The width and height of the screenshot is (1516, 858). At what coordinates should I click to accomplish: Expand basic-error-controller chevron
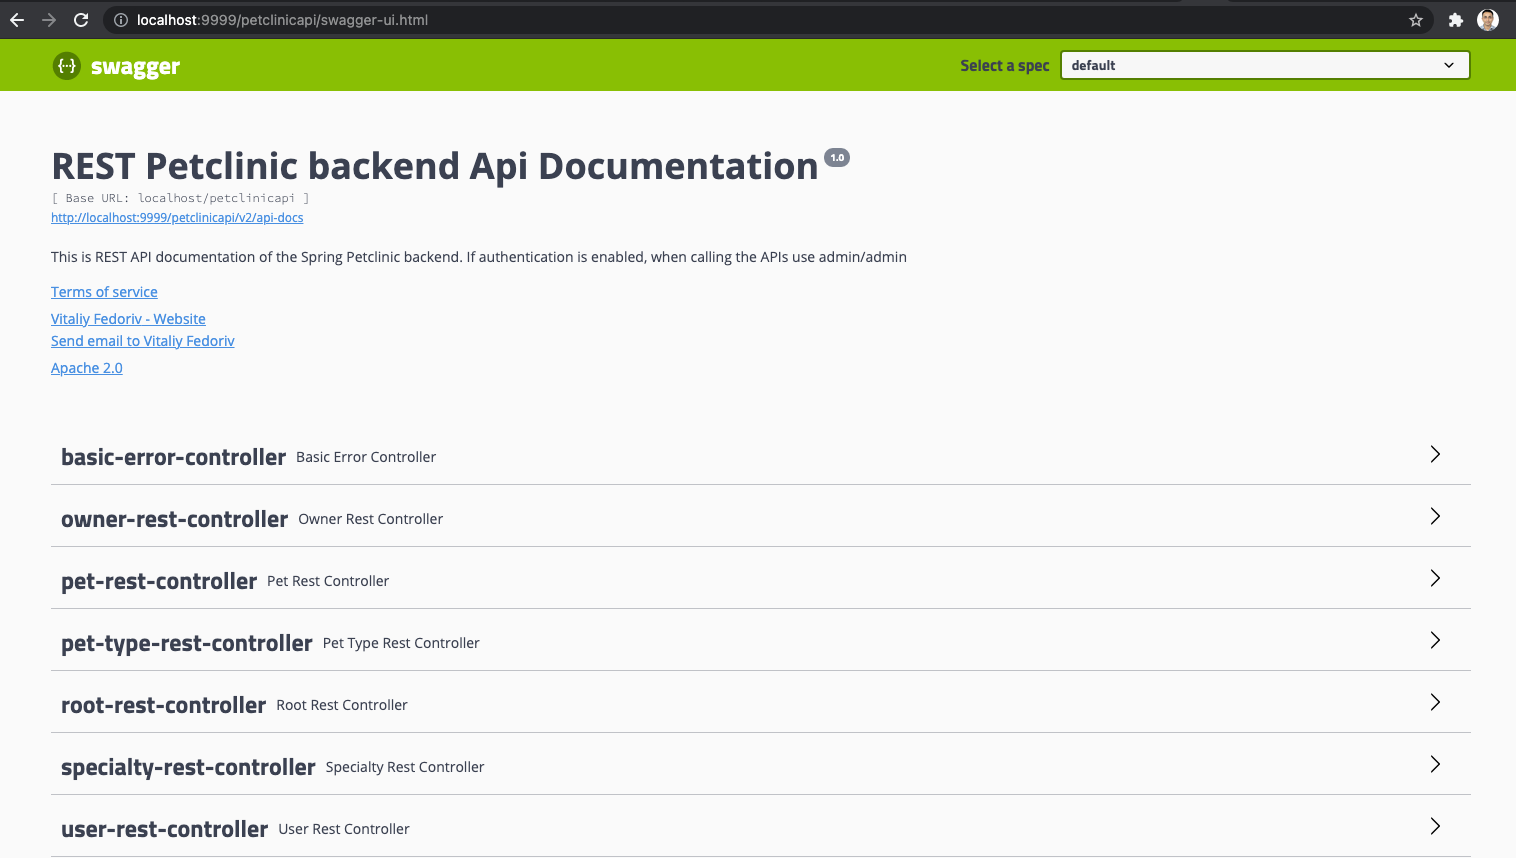pyautogui.click(x=1435, y=454)
